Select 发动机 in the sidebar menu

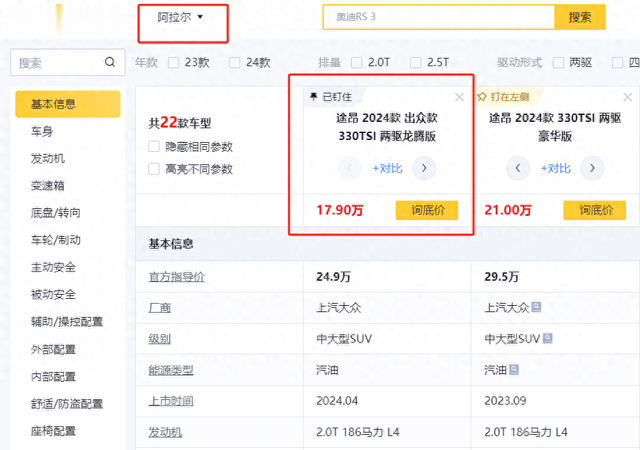[48, 158]
